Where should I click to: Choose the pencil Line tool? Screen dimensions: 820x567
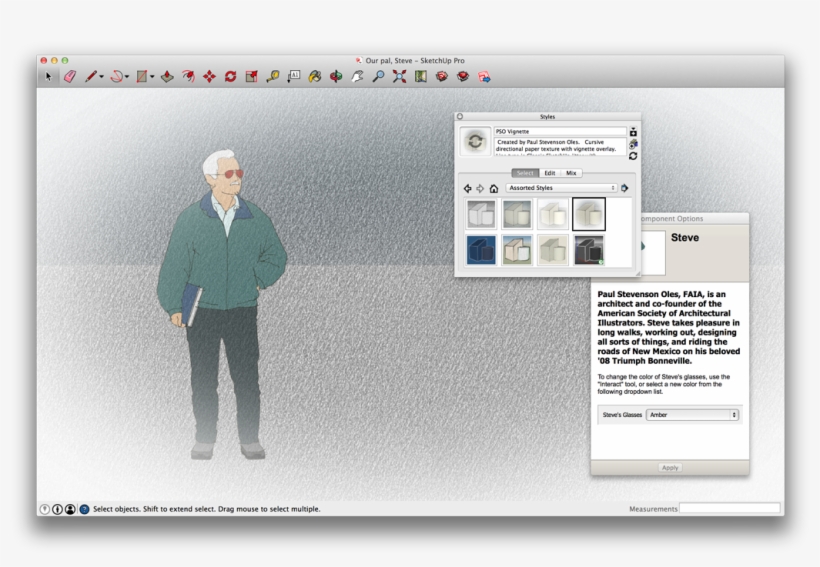(x=91, y=77)
